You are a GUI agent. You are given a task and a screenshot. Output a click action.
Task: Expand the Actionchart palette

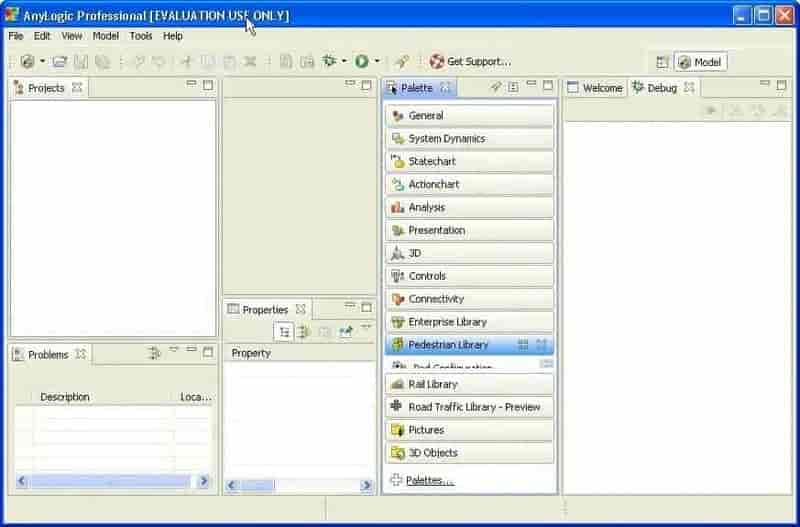point(469,185)
